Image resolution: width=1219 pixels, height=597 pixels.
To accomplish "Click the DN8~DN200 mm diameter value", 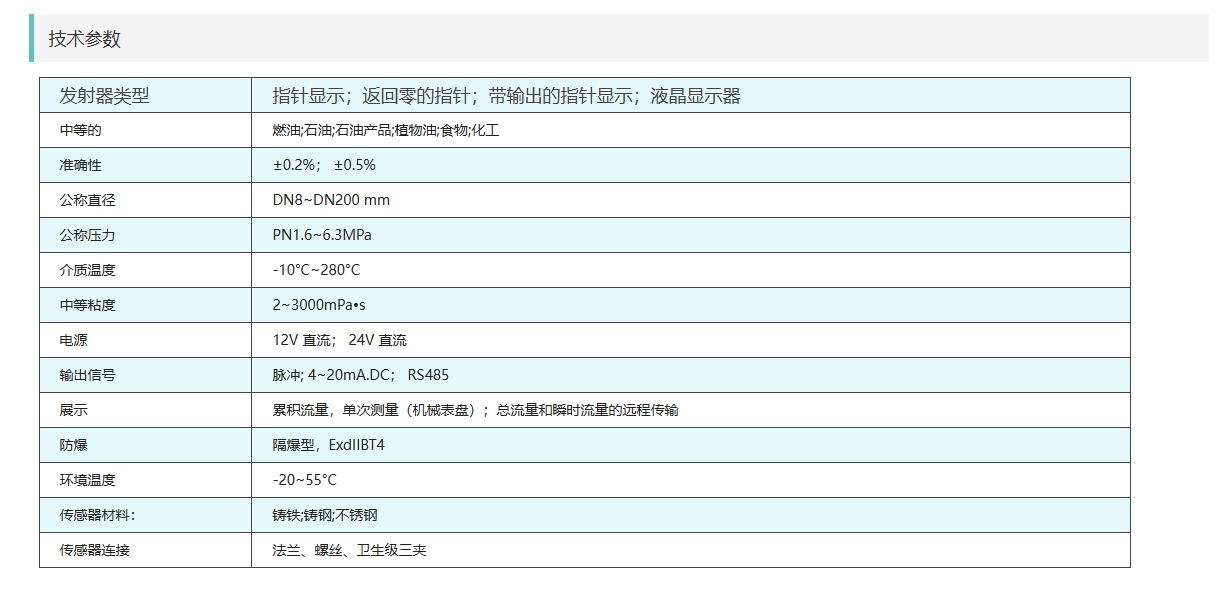I will coord(331,200).
